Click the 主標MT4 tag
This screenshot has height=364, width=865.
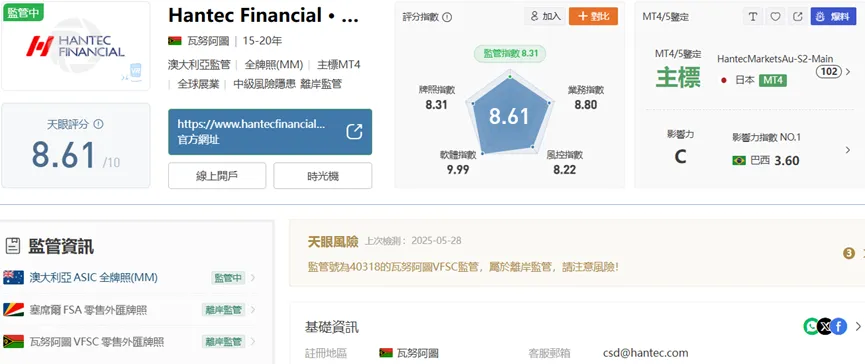coord(338,65)
